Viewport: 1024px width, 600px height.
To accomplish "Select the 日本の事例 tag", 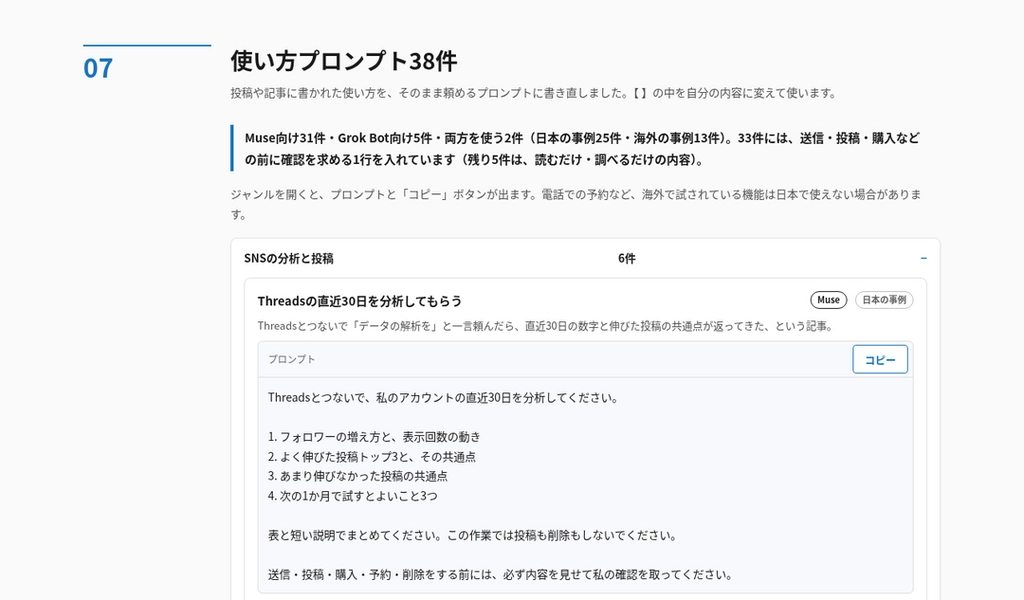I will (x=884, y=300).
